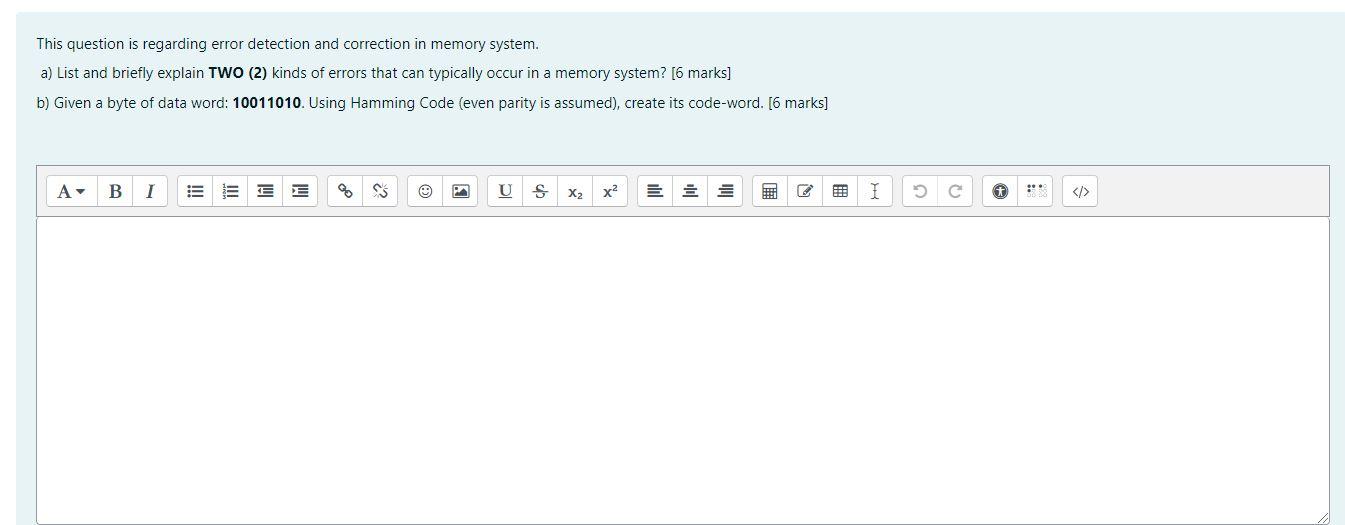Image resolution: width=1345 pixels, height=525 pixels.
Task: Open the edit pencil tool icon
Action: [805, 191]
